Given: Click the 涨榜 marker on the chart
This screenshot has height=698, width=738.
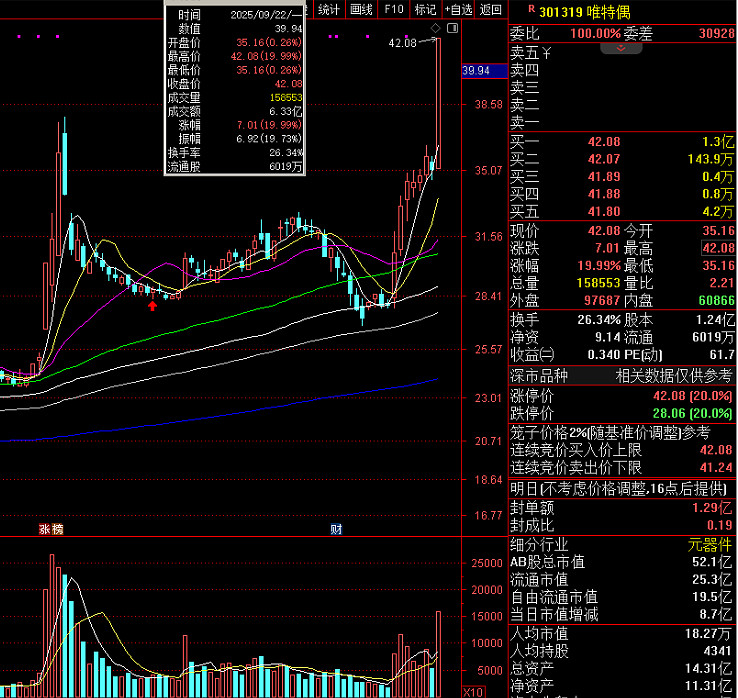Looking at the screenshot, I should click(x=50, y=529).
